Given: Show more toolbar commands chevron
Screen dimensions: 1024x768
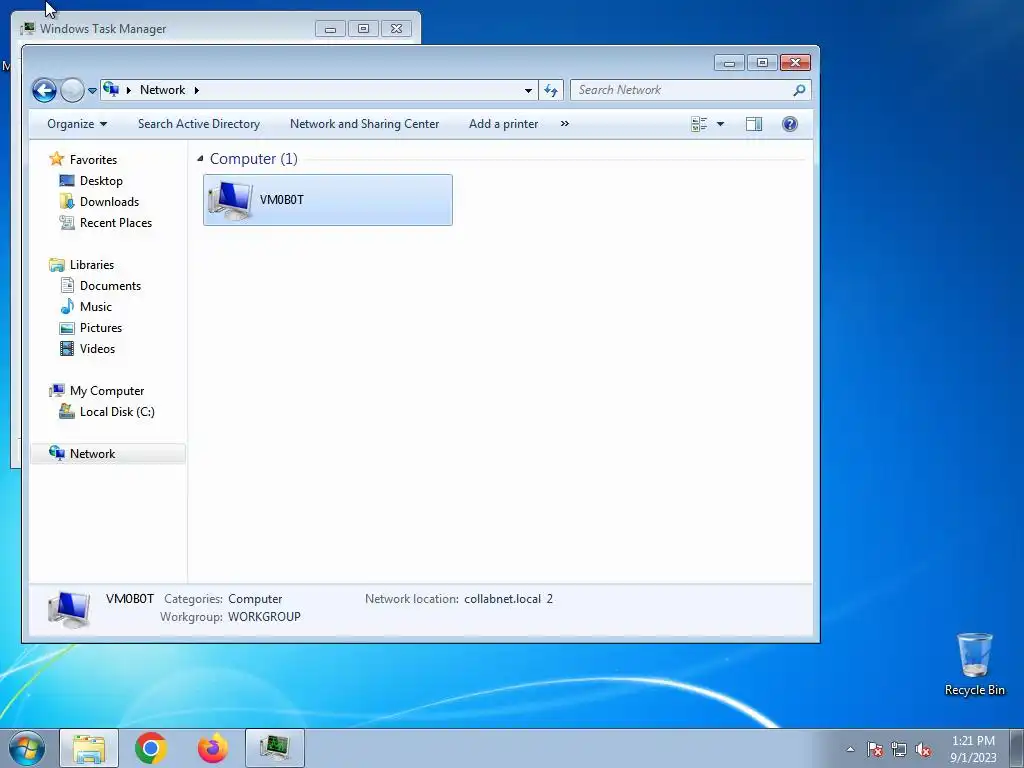Looking at the screenshot, I should (x=565, y=124).
